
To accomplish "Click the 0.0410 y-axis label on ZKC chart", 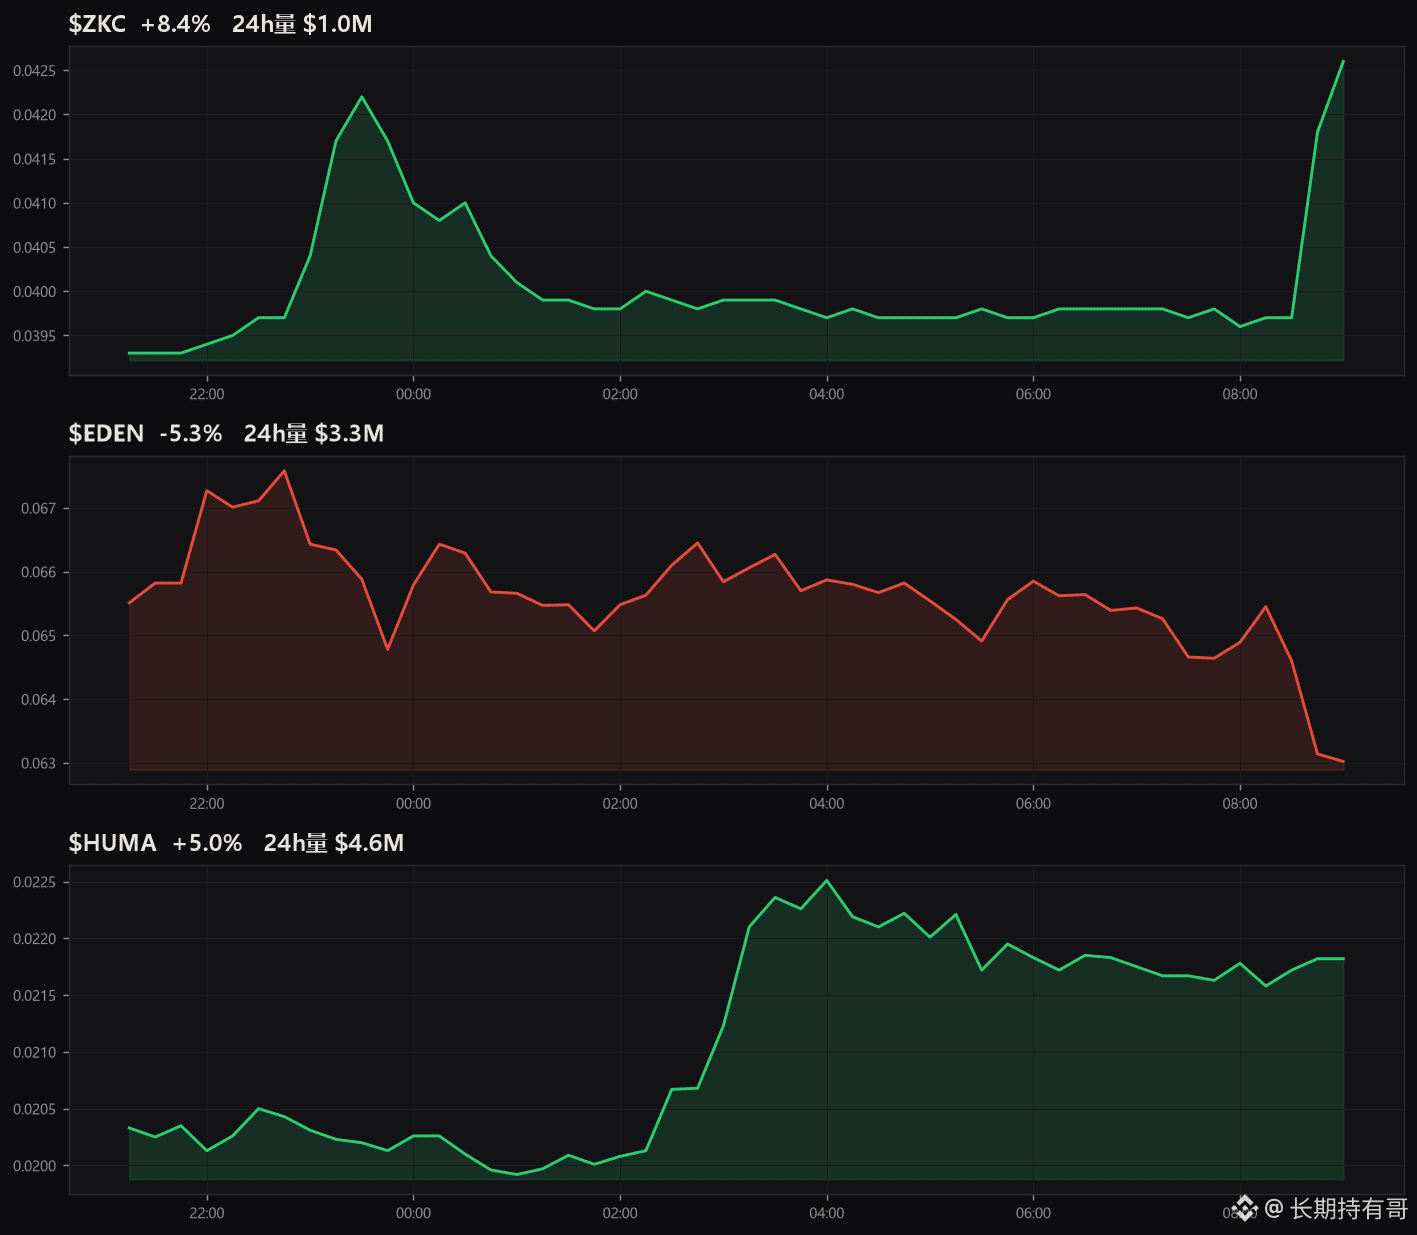I will (x=35, y=203).
